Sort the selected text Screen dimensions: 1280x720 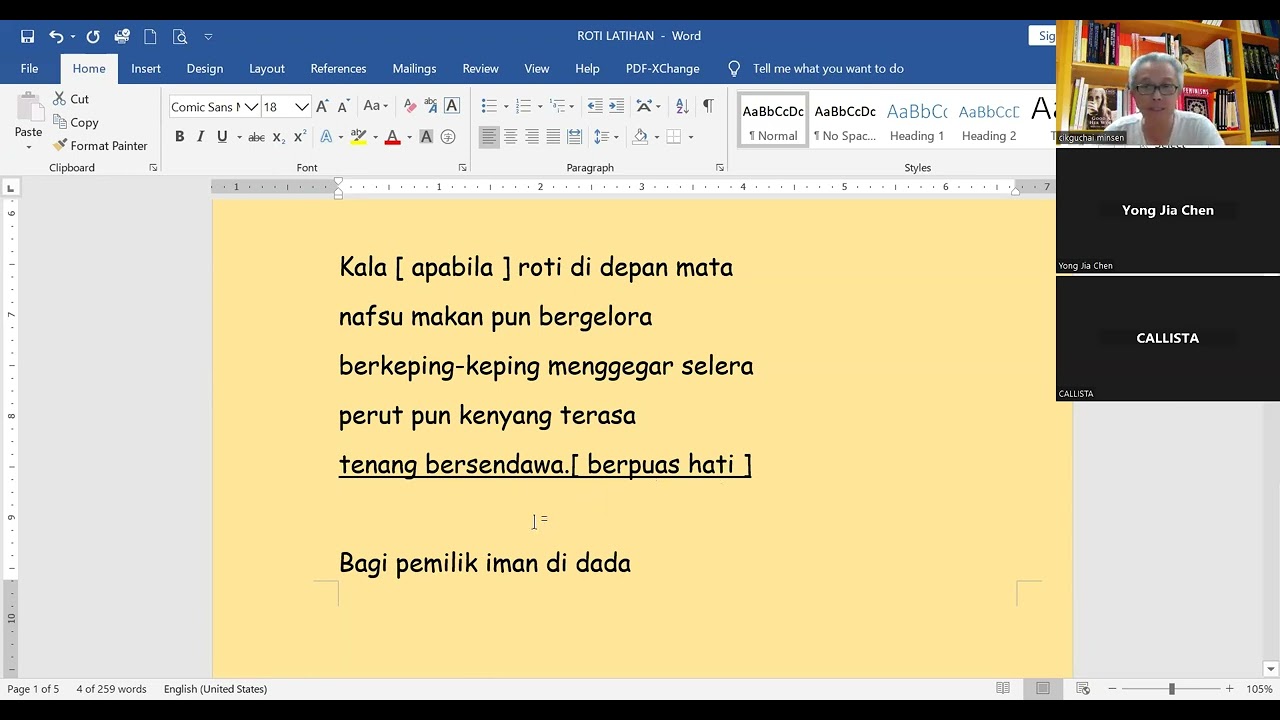(x=682, y=106)
